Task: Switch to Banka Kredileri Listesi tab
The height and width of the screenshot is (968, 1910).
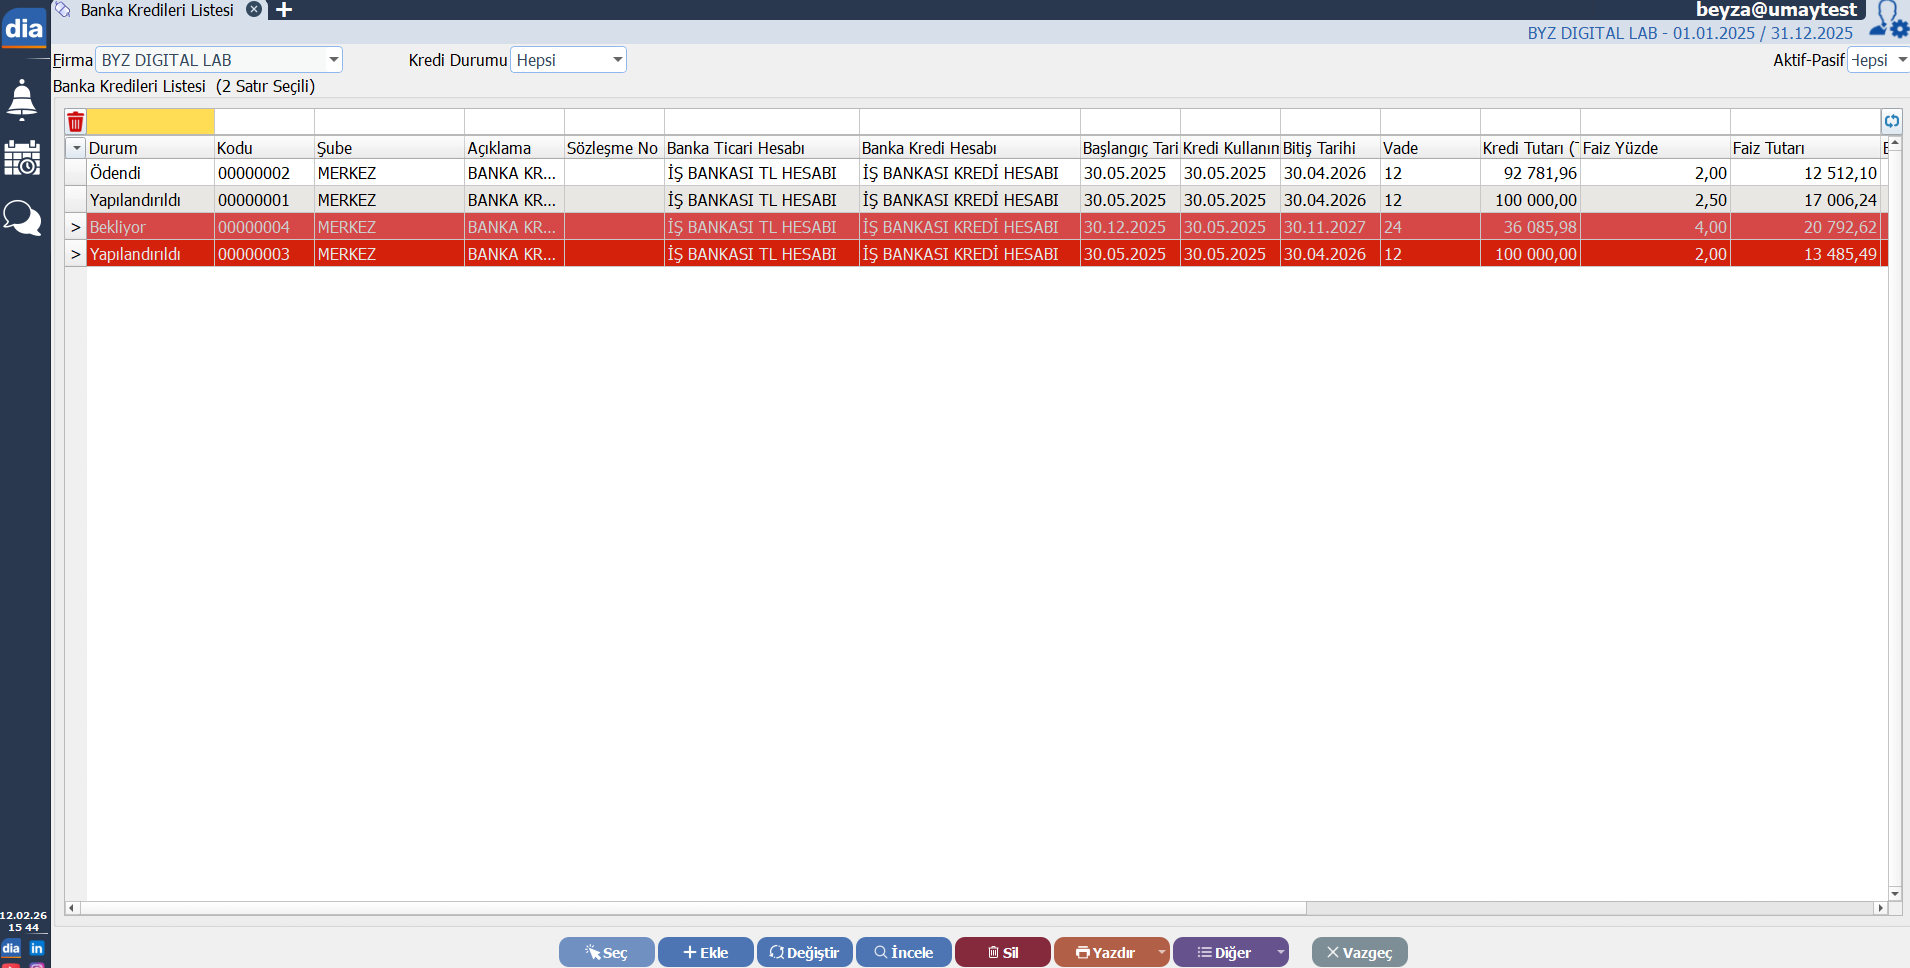Action: tap(157, 10)
